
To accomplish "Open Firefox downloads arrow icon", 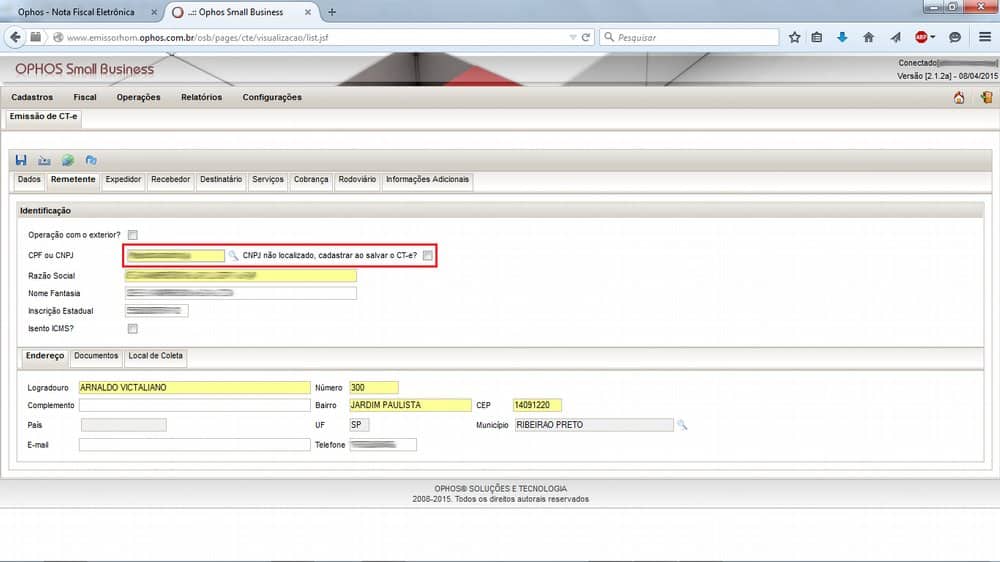I will (842, 38).
